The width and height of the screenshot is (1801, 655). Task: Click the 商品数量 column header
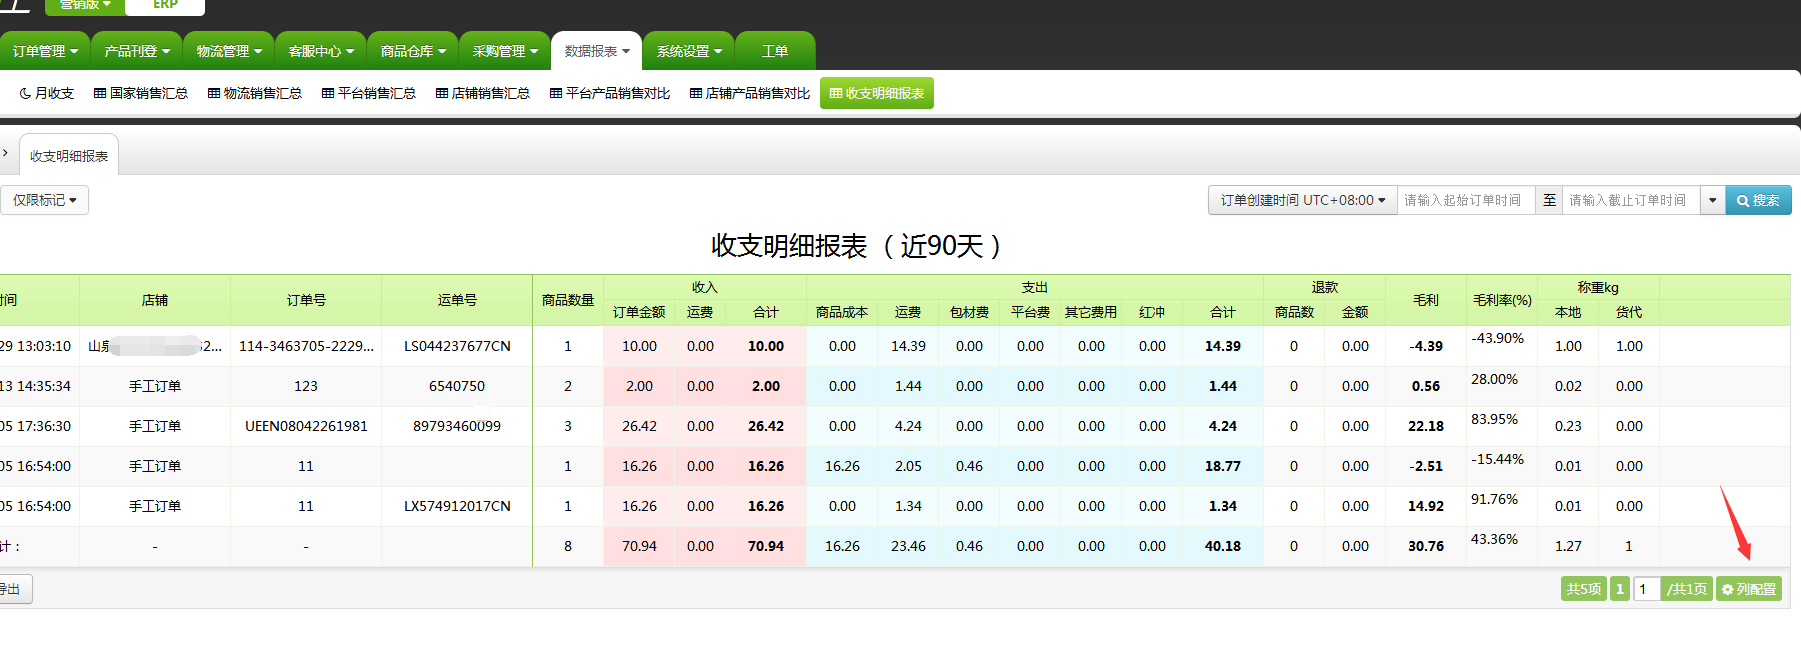(x=568, y=300)
